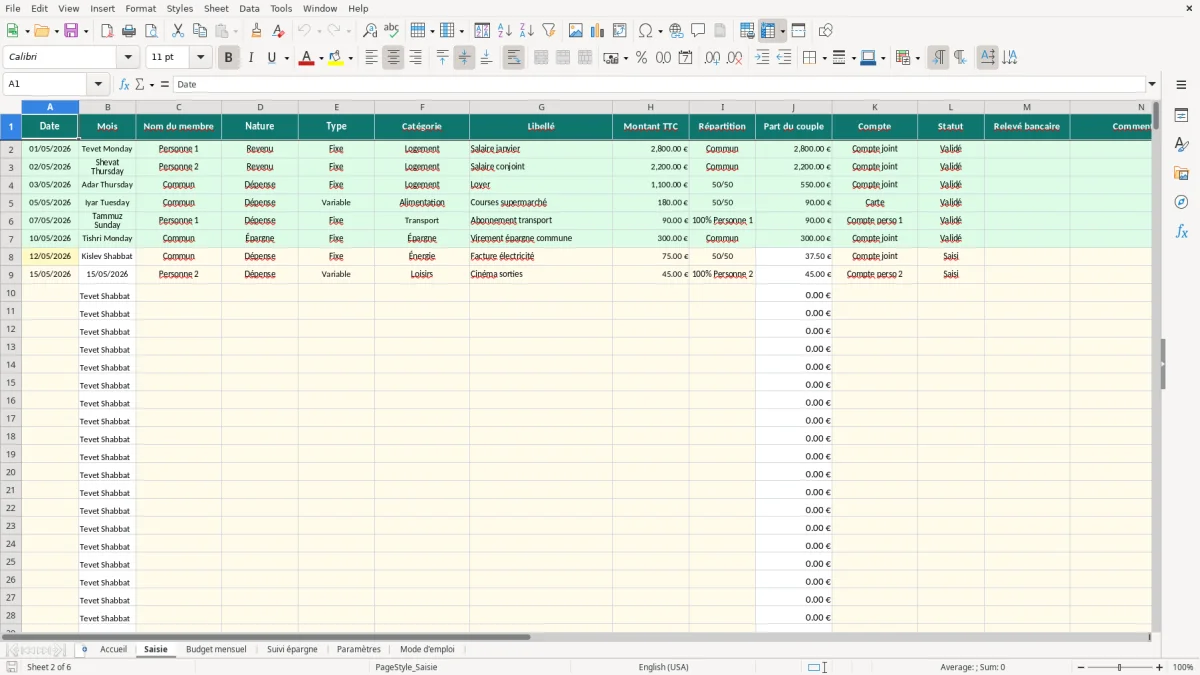Open Find & Replace from the toolbar
The image size is (1200, 675).
click(x=370, y=31)
